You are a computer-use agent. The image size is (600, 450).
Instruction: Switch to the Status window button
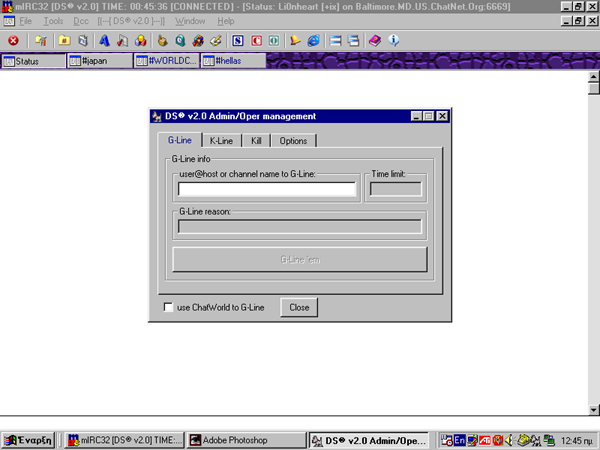(33, 61)
